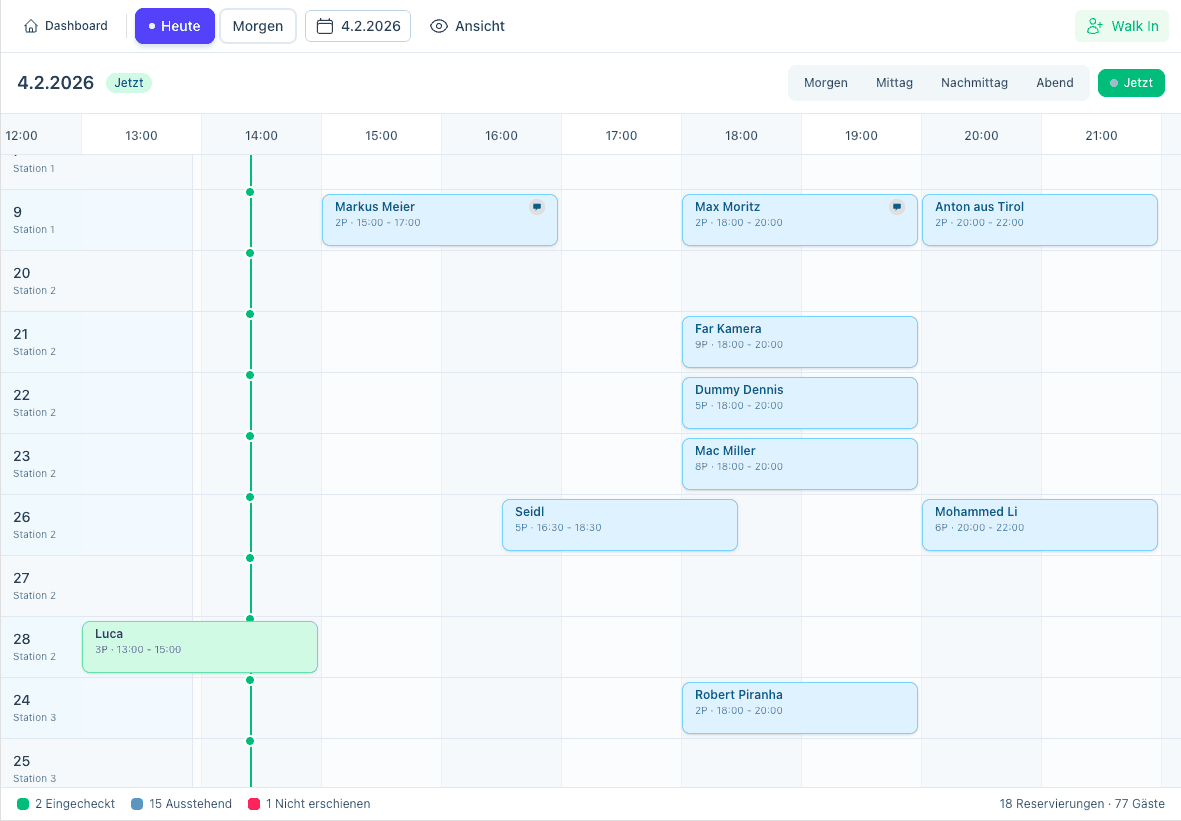Jump to Abend time section
This screenshot has width=1181, height=821.
tap(1054, 83)
